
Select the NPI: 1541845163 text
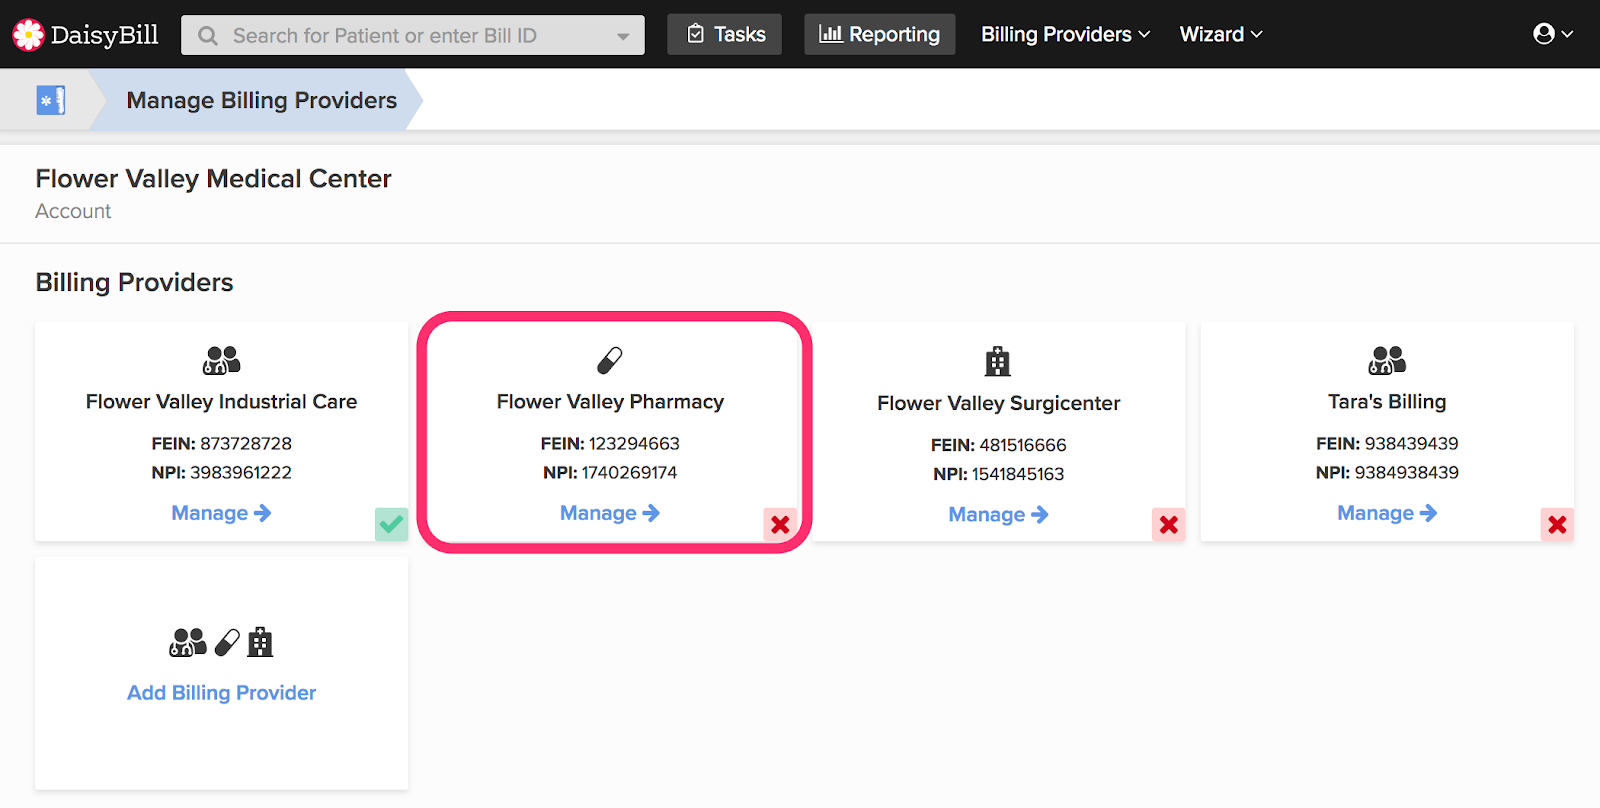998,474
